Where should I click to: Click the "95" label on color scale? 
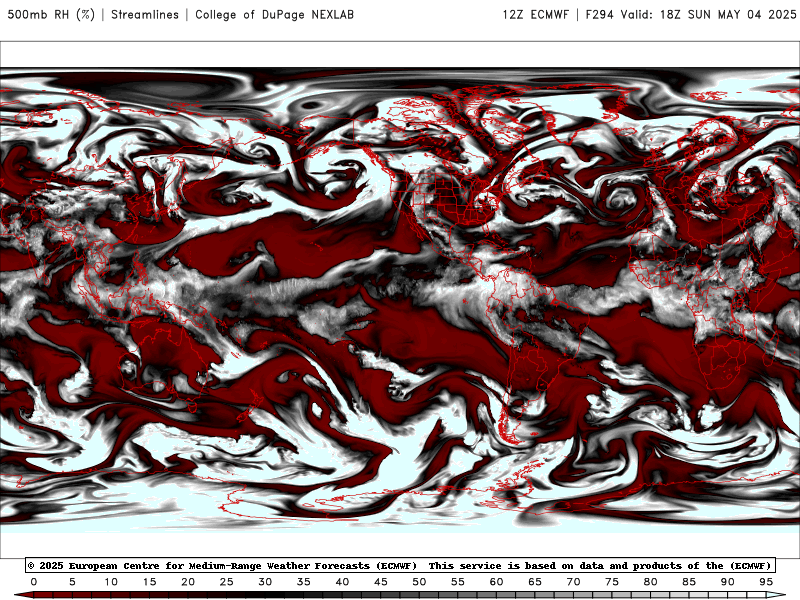click(766, 582)
